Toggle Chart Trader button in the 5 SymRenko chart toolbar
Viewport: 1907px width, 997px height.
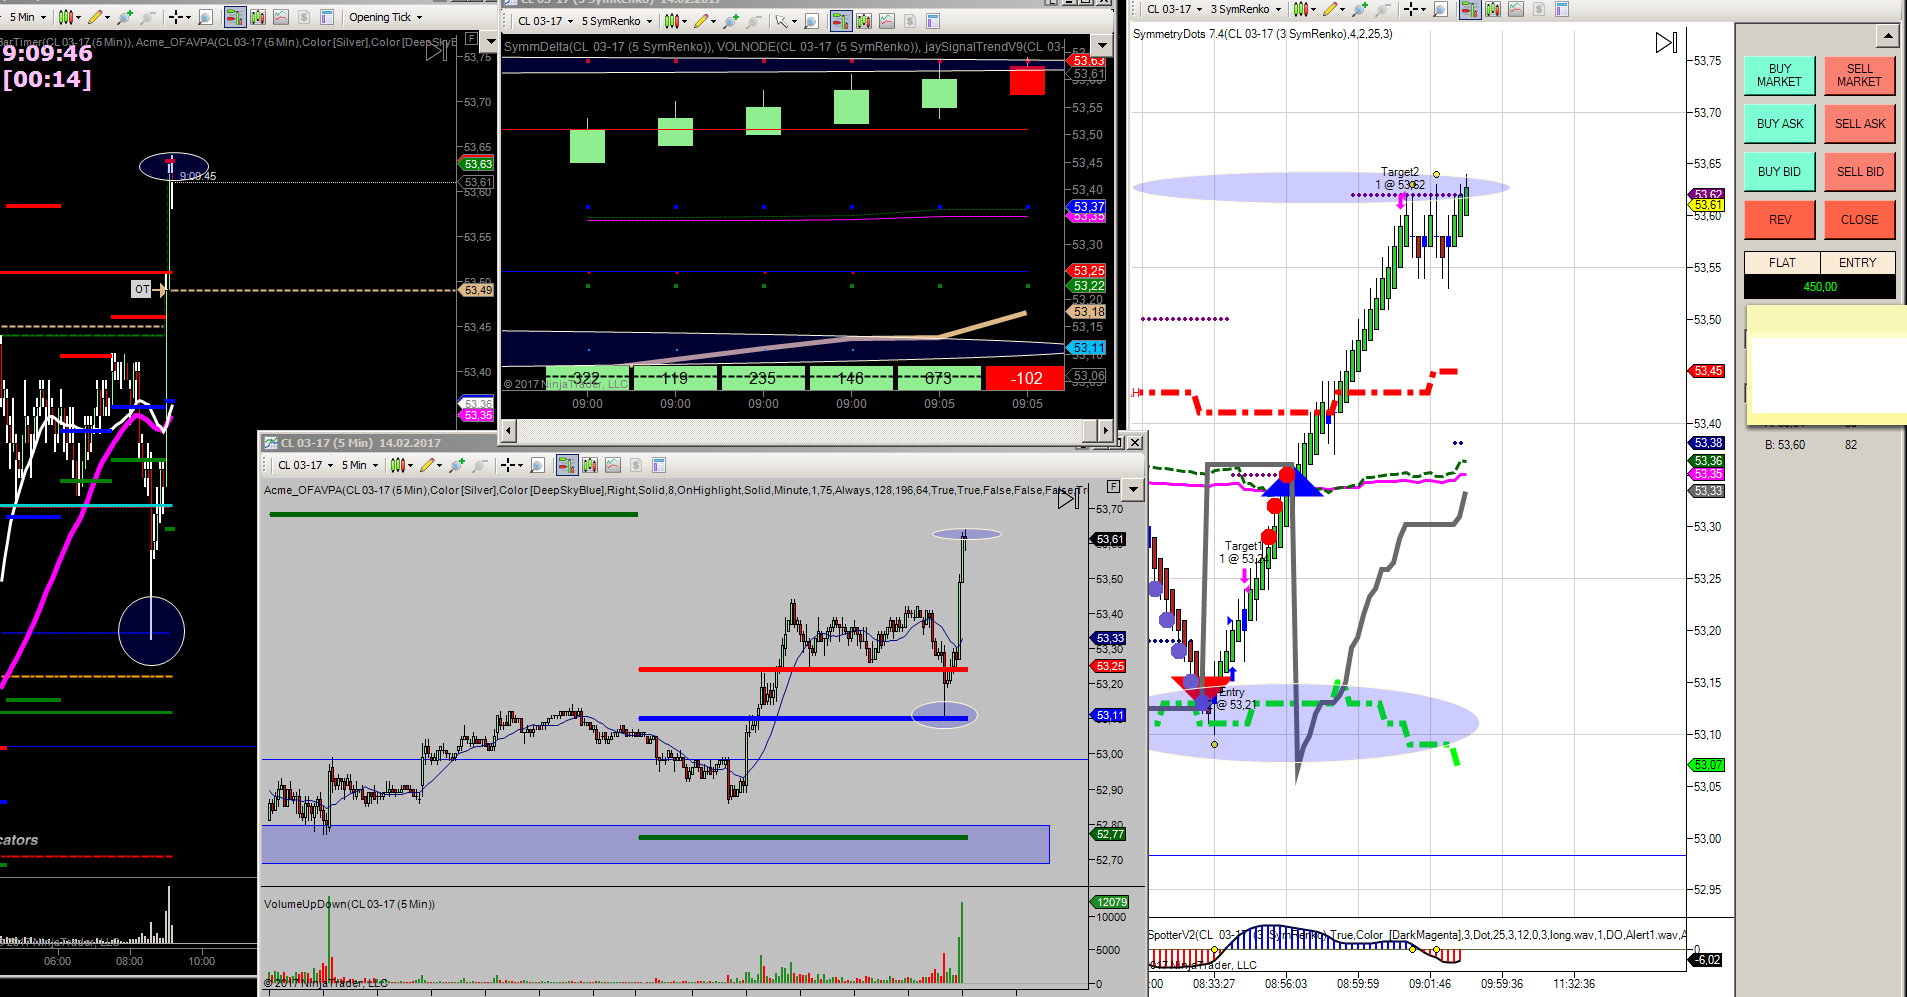[x=840, y=21]
